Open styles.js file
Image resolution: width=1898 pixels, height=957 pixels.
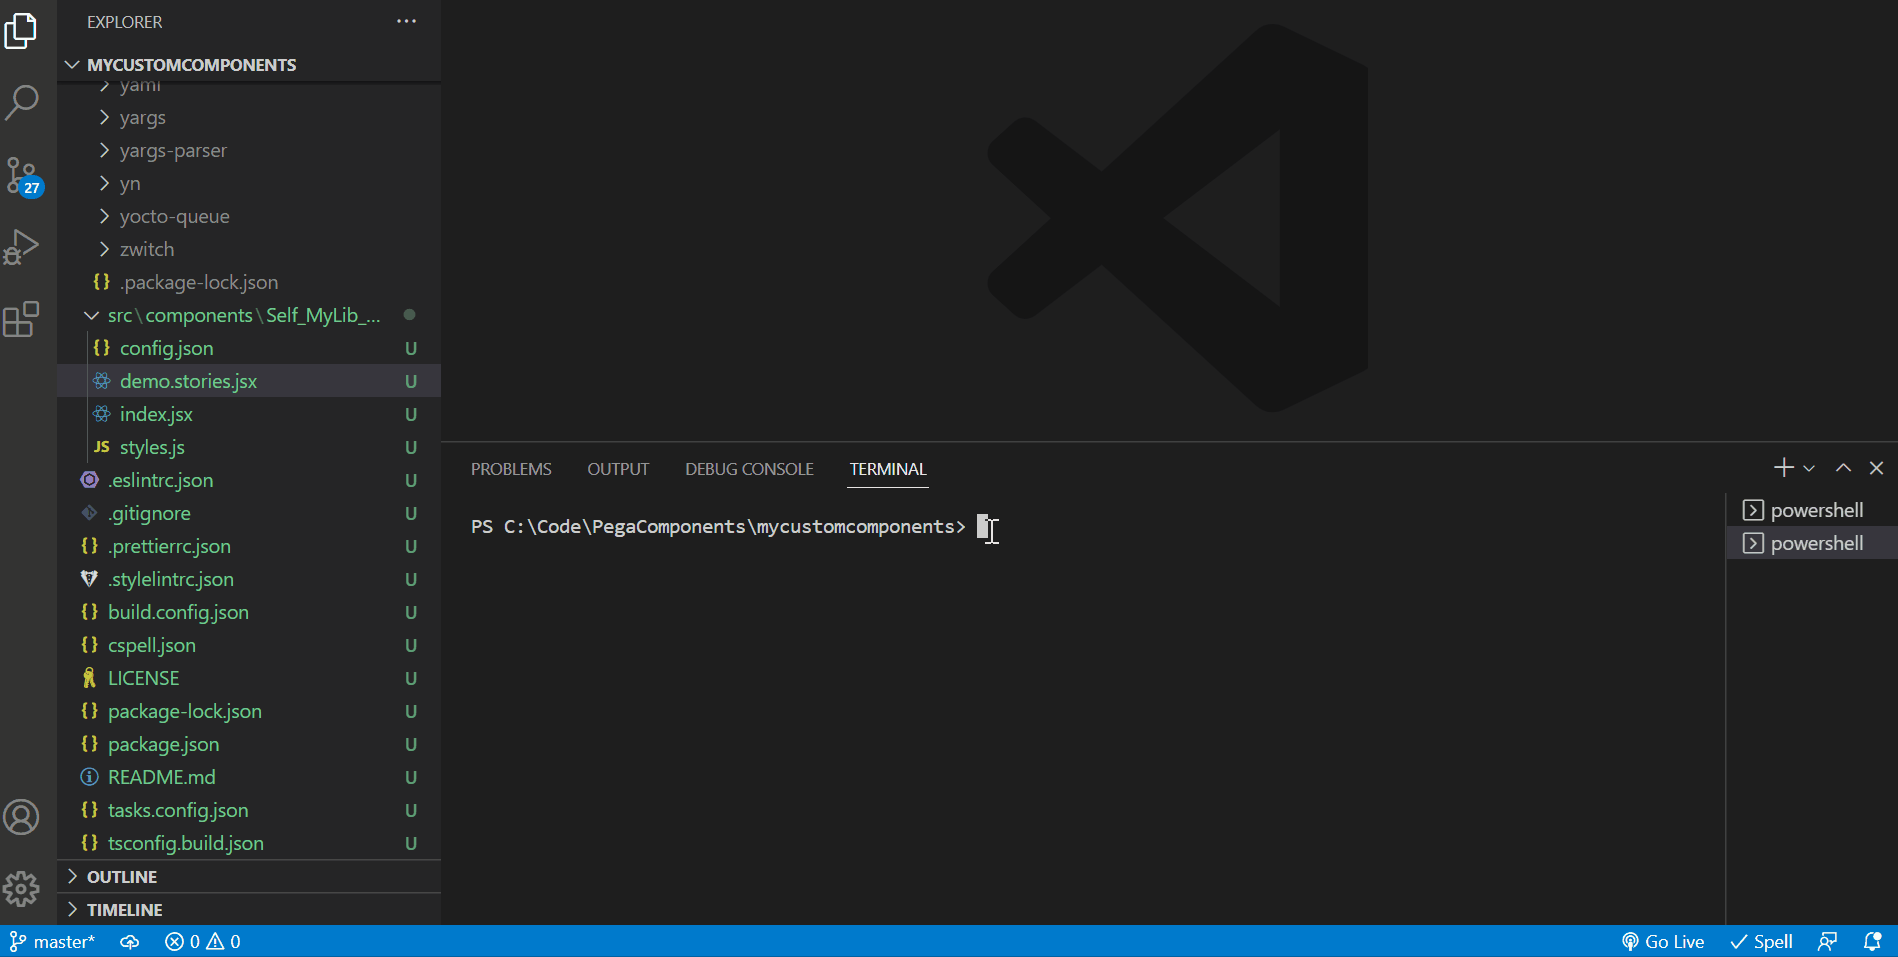click(249, 448)
